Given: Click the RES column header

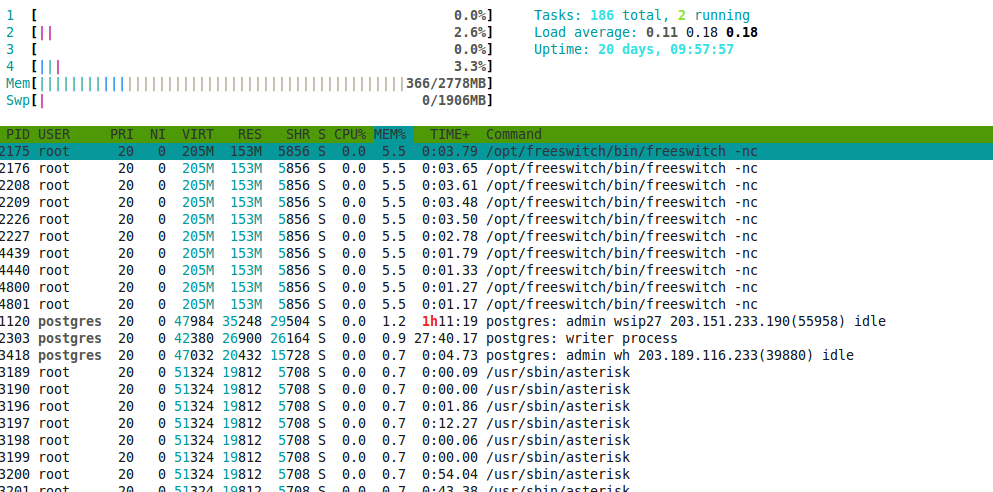Looking at the screenshot, I should (249, 134).
